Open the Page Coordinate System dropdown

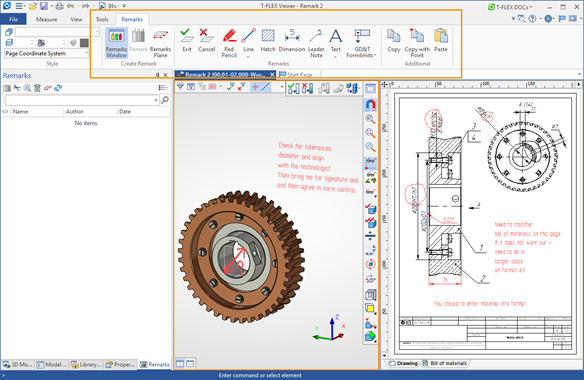tap(47, 53)
